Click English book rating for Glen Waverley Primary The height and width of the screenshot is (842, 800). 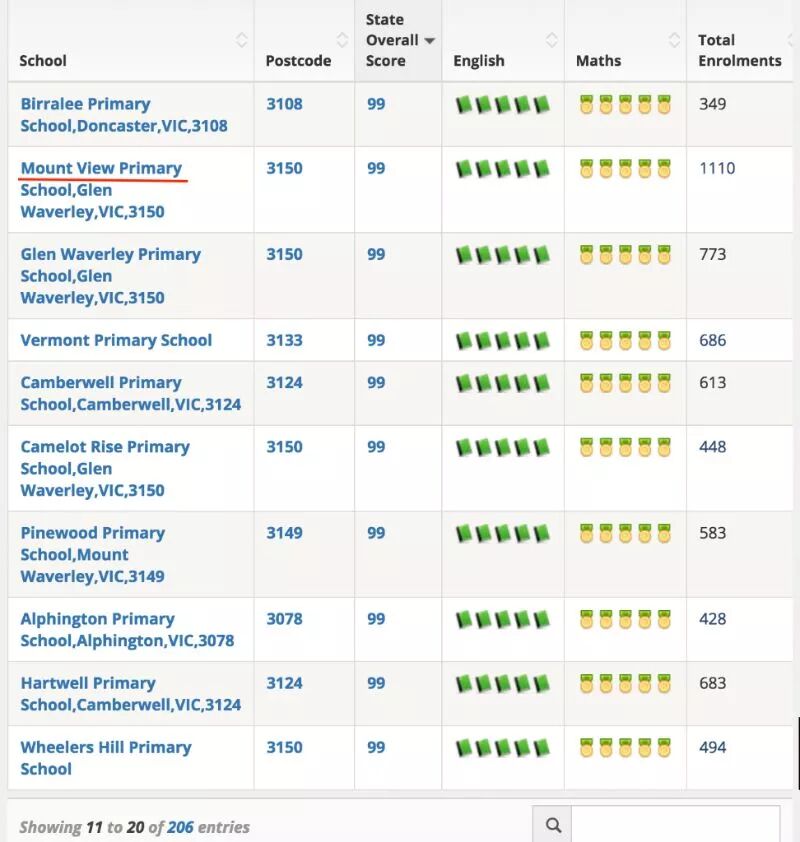pyautogui.click(x=503, y=255)
